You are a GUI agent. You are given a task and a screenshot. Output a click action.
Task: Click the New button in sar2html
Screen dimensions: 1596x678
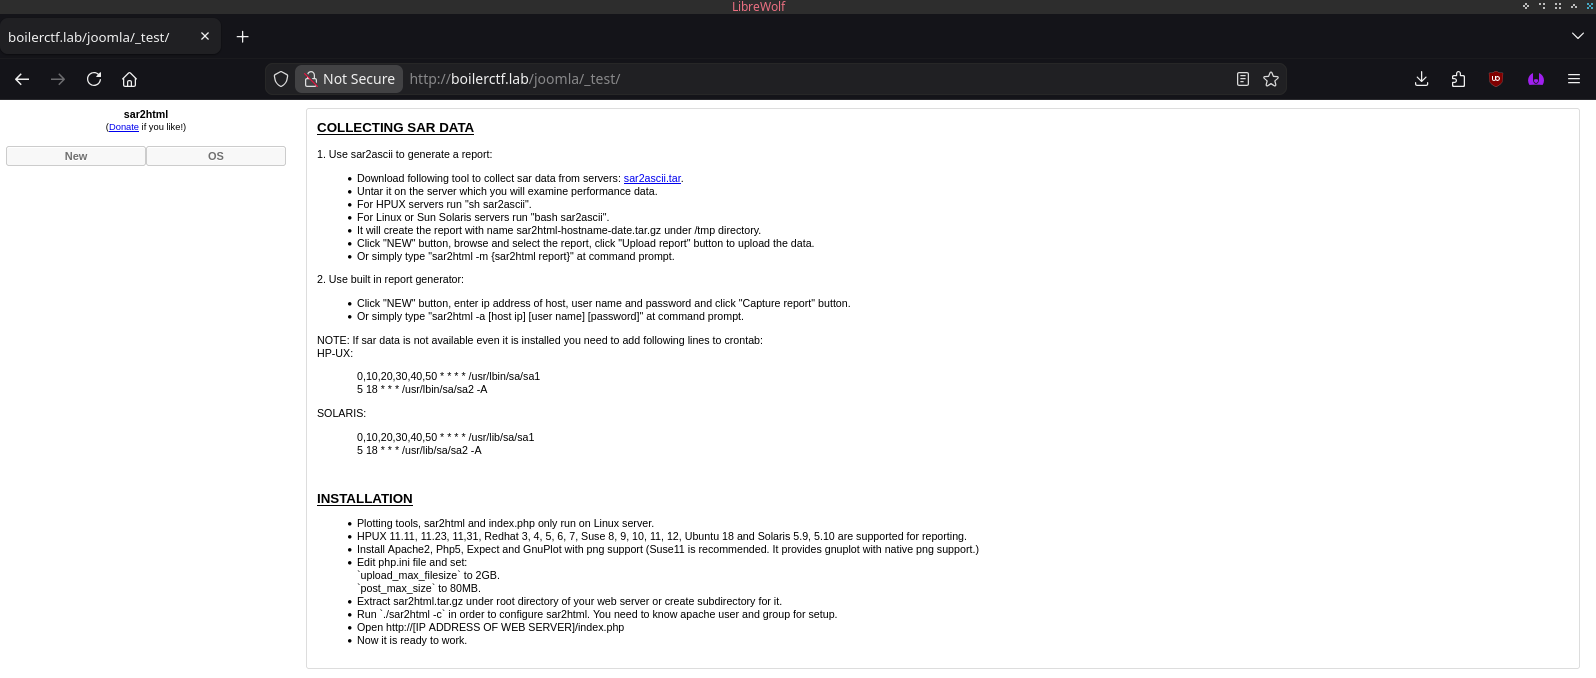(x=76, y=156)
